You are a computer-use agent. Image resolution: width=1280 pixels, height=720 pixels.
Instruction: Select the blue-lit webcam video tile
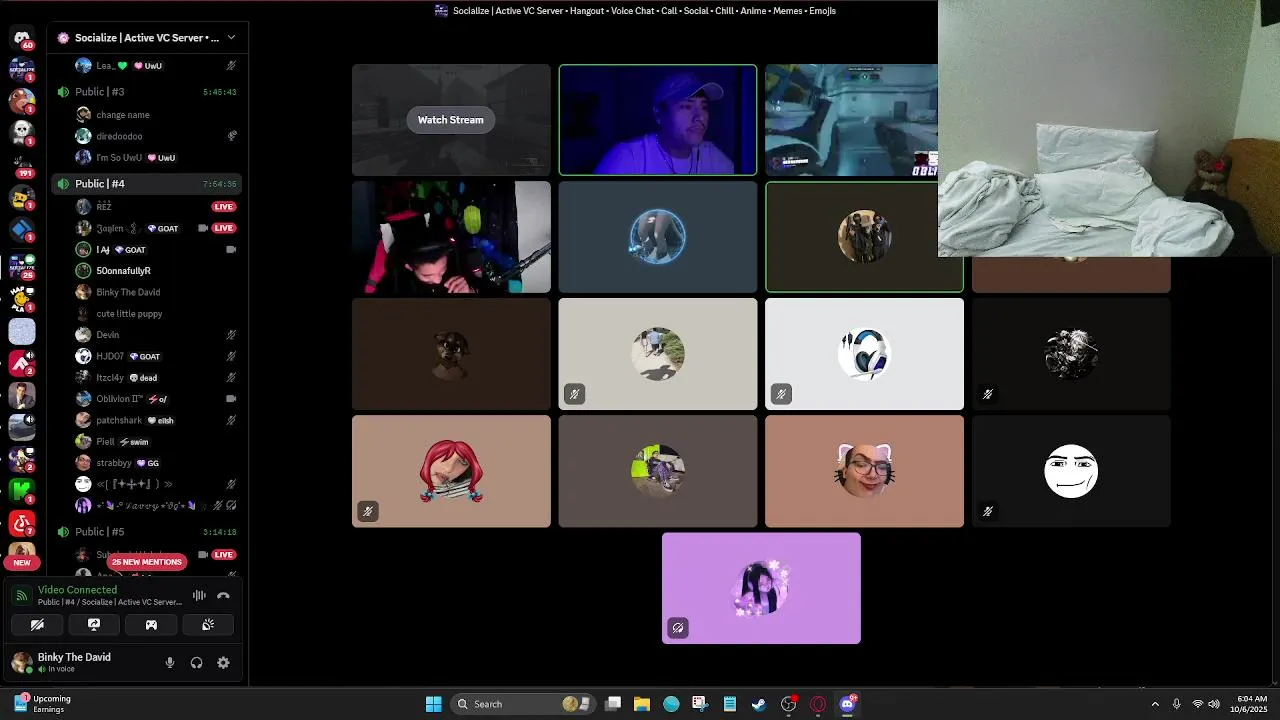coord(658,120)
